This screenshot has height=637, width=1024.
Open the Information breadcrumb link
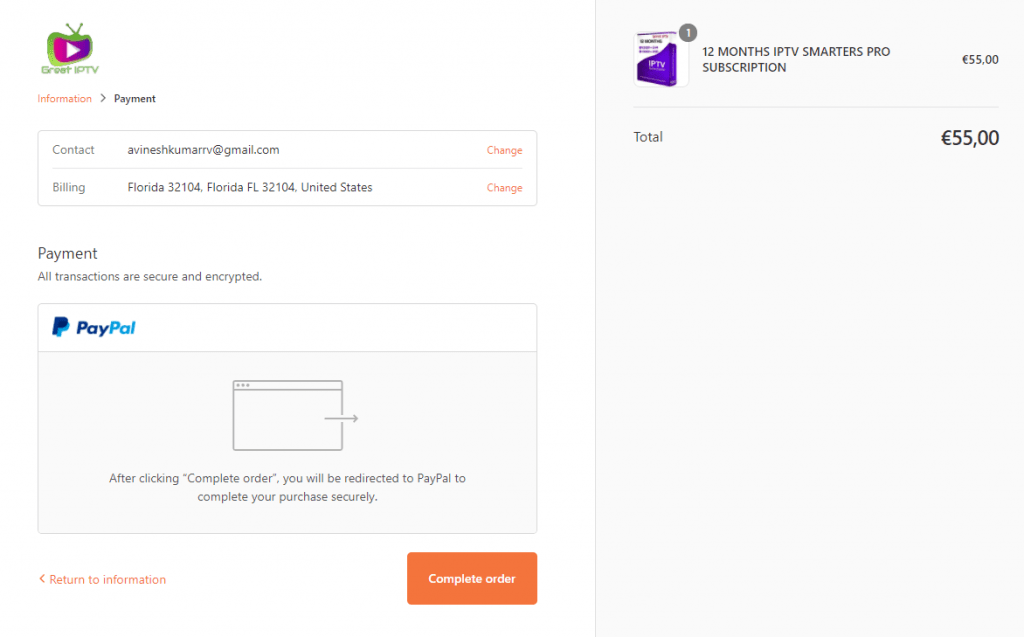(x=65, y=99)
